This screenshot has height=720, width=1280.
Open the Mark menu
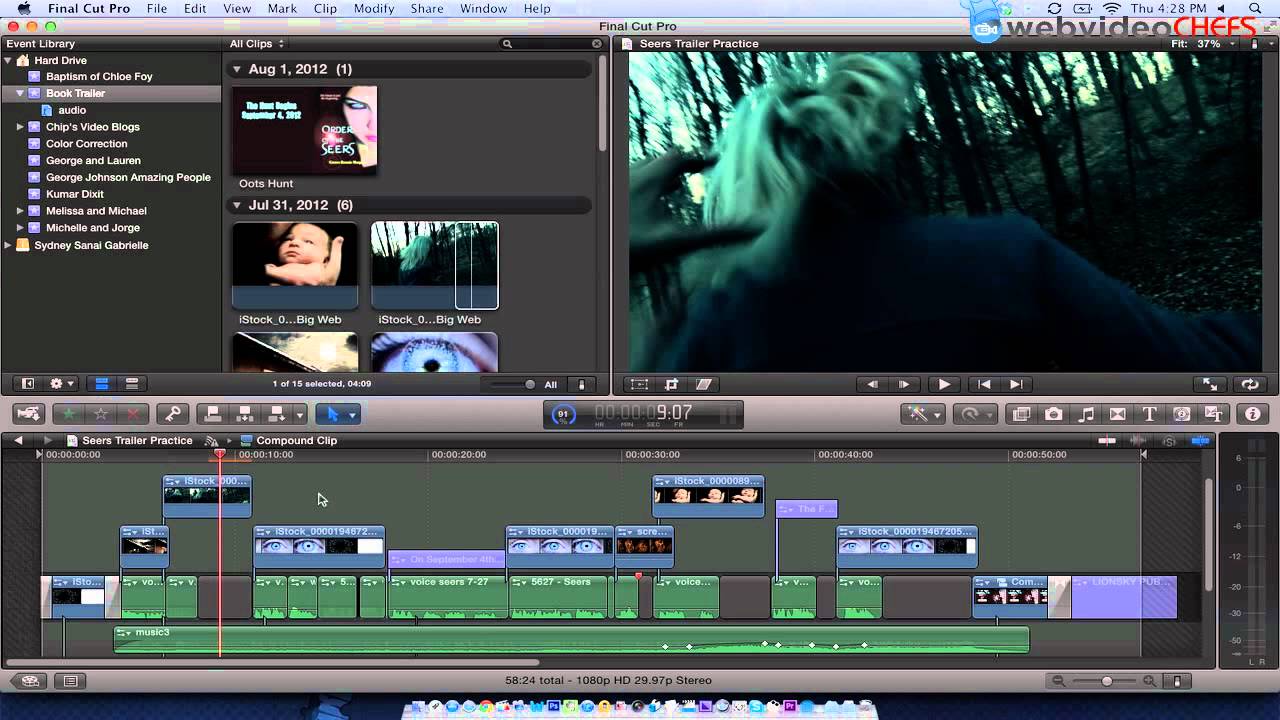(282, 9)
